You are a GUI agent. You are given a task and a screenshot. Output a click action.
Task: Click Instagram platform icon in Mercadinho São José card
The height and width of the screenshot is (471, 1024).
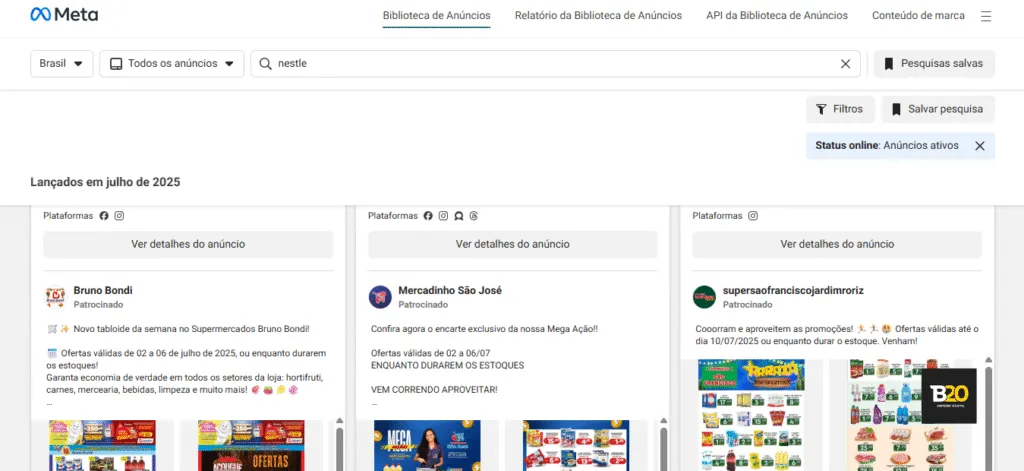443,216
